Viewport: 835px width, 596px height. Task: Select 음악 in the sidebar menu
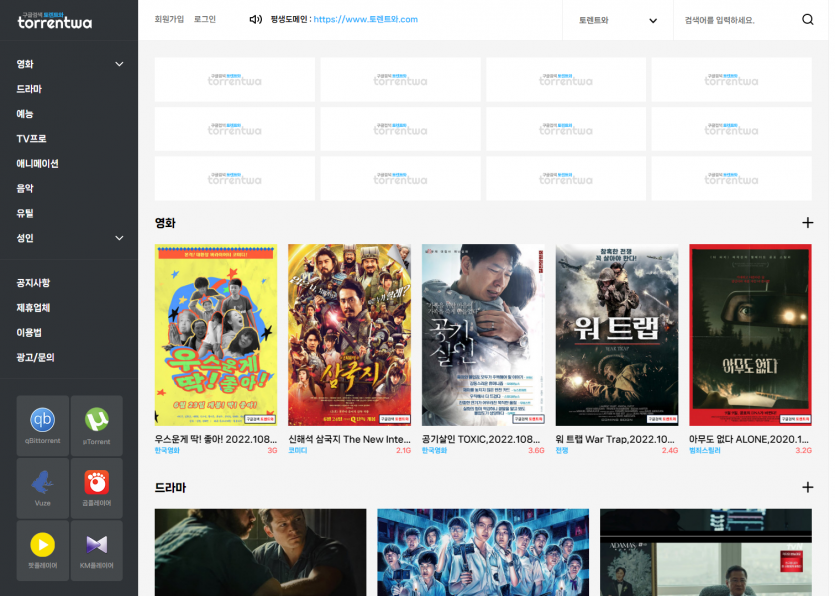coord(25,189)
